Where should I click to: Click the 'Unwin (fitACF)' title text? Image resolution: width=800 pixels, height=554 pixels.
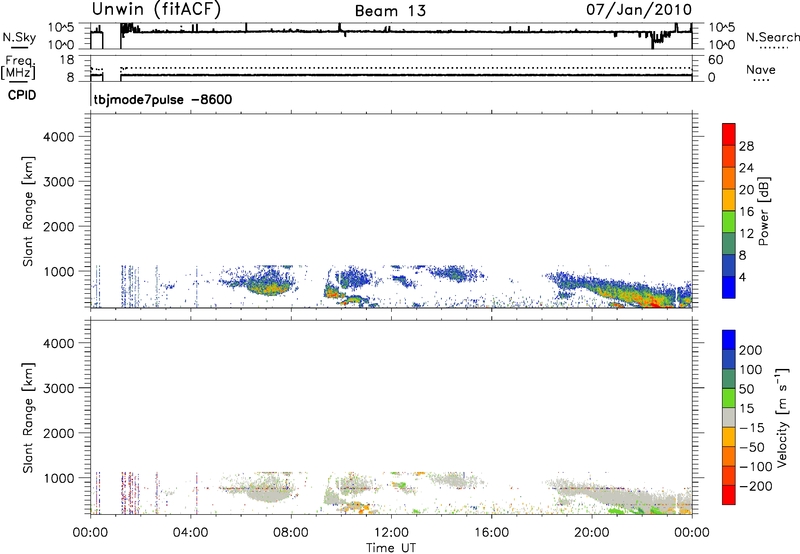click(x=156, y=10)
